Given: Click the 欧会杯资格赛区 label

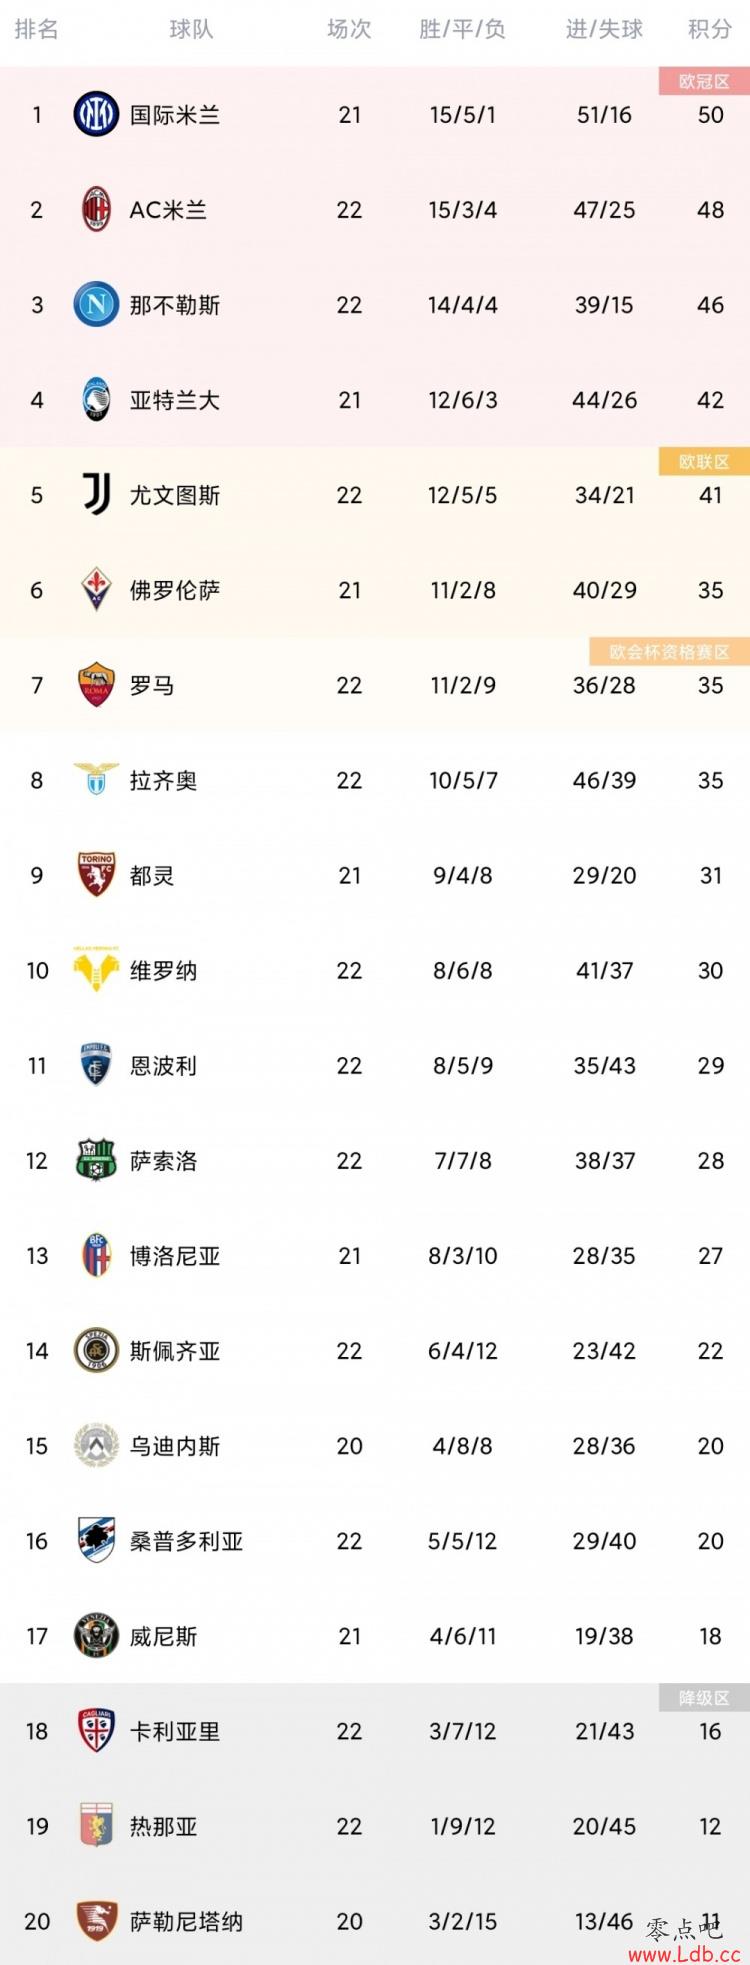Looking at the screenshot, I should (x=669, y=652).
